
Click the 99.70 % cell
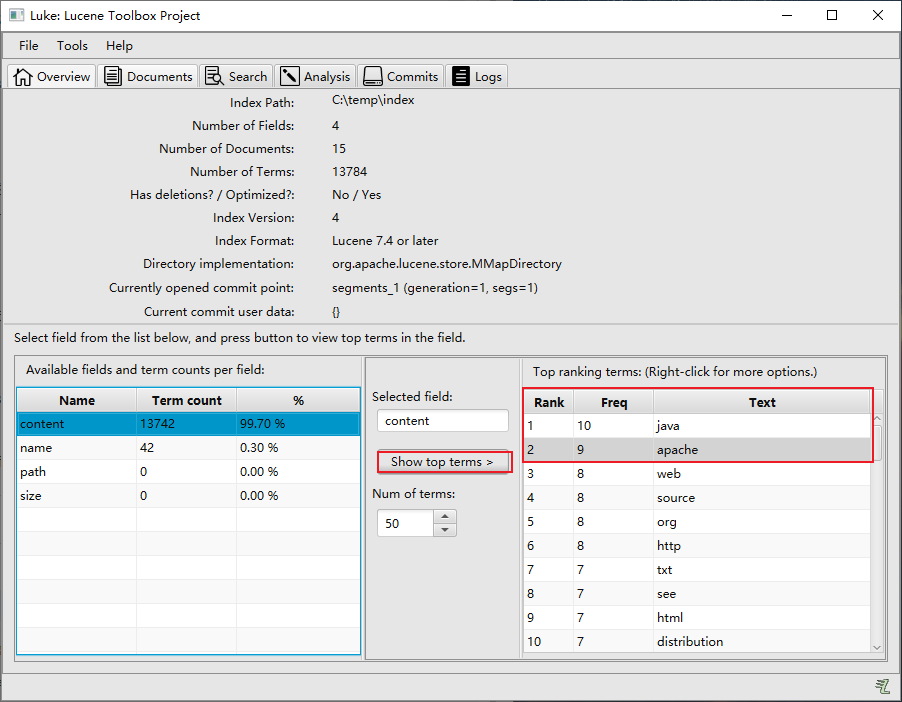click(x=299, y=424)
